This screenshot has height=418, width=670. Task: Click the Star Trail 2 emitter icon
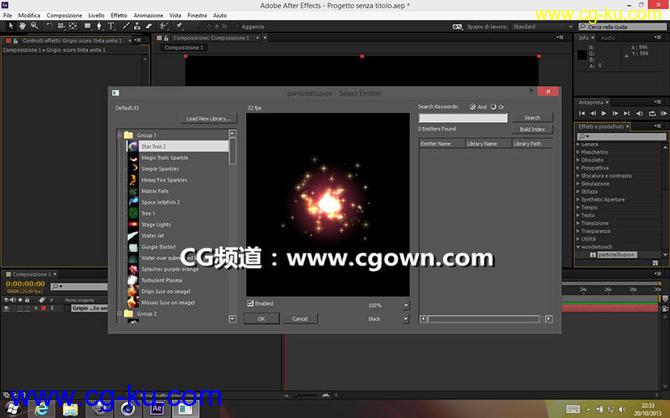pos(133,146)
